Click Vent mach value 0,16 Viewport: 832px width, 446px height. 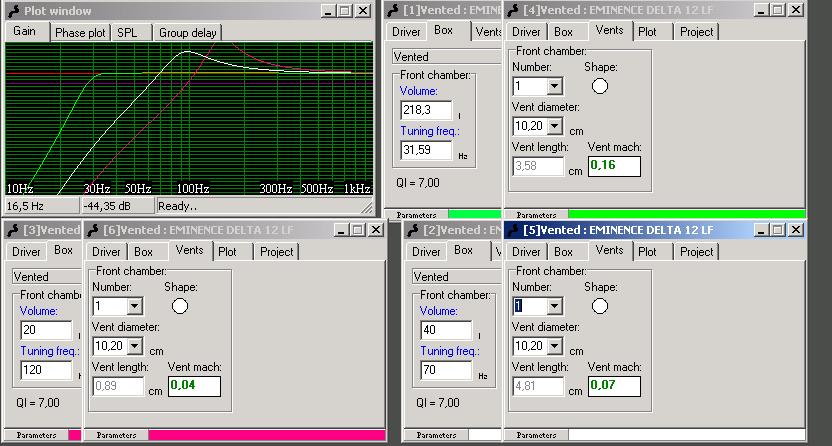coord(614,166)
